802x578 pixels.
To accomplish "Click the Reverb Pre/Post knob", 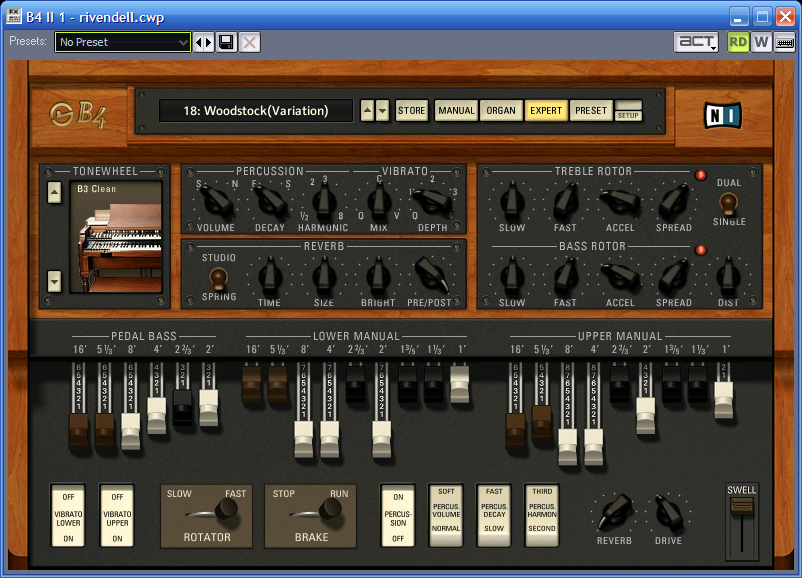I will tap(432, 275).
